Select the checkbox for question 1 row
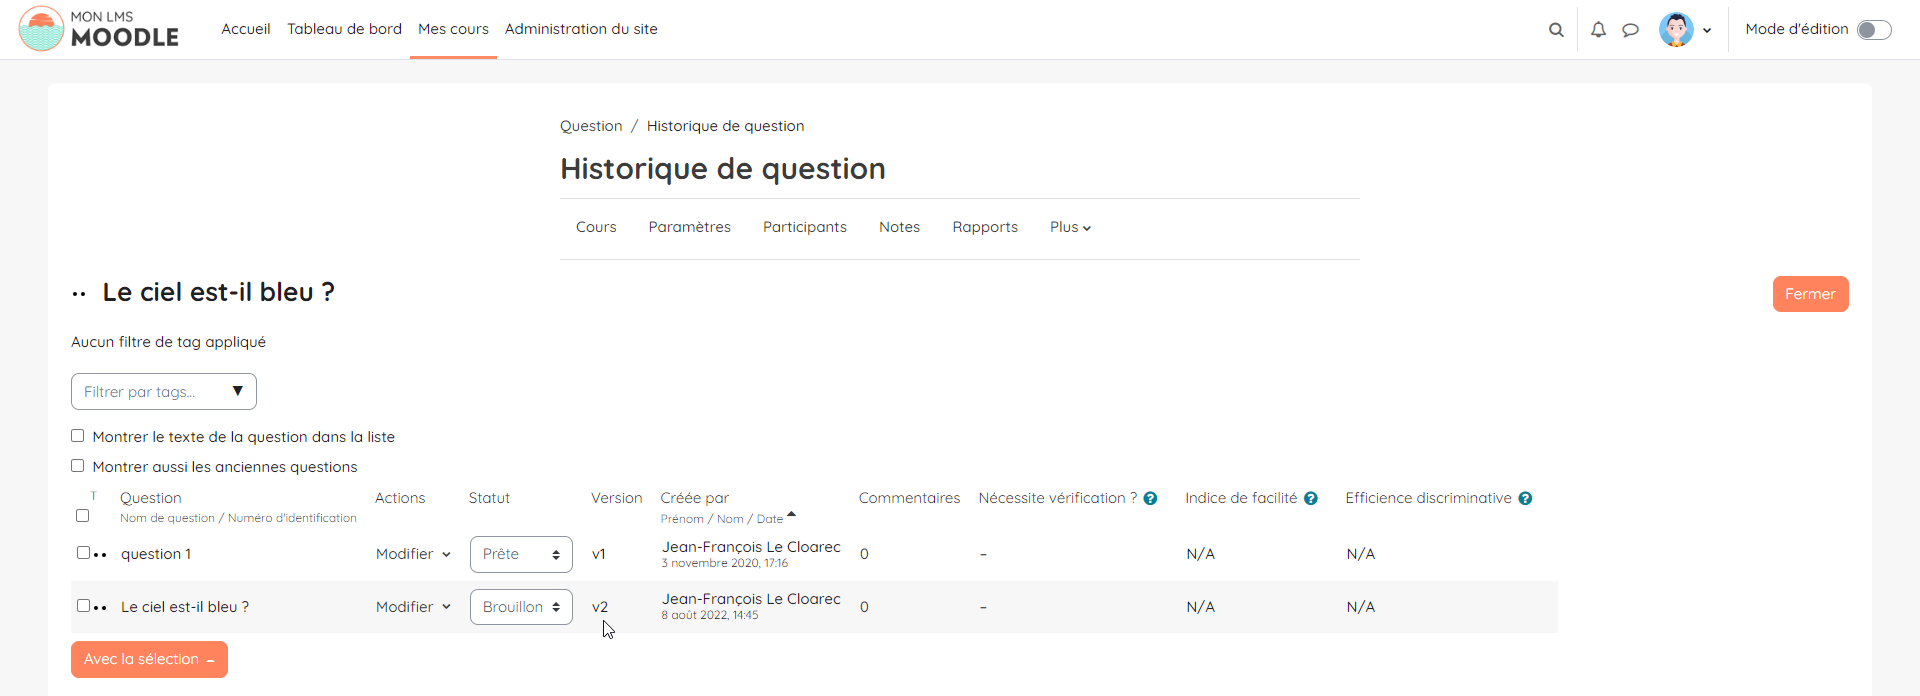 coord(83,552)
